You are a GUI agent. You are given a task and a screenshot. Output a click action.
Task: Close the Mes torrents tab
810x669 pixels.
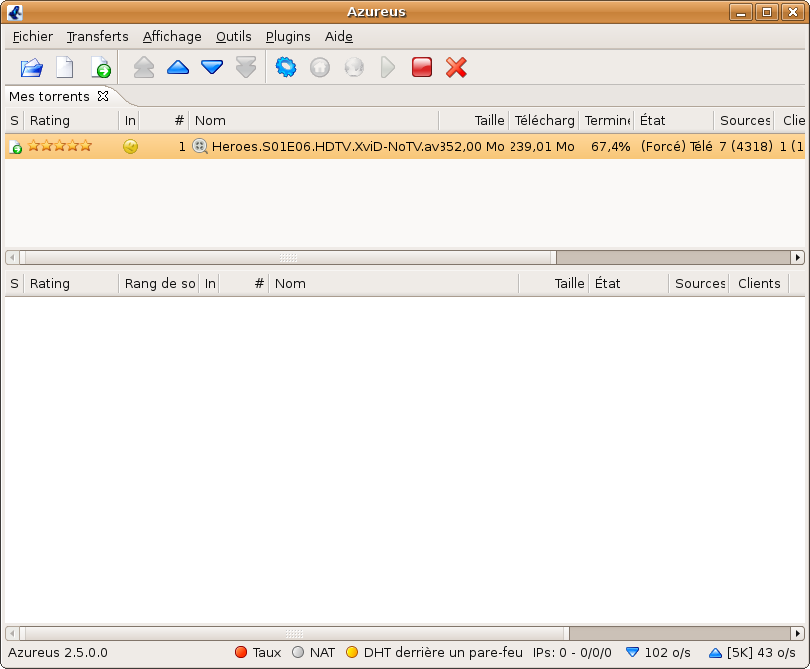pos(103,96)
